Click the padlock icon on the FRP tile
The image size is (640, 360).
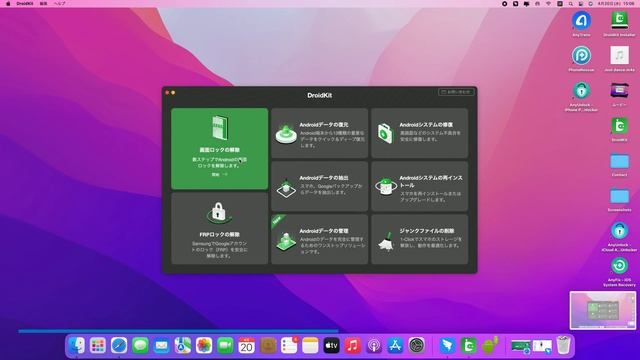(x=219, y=212)
